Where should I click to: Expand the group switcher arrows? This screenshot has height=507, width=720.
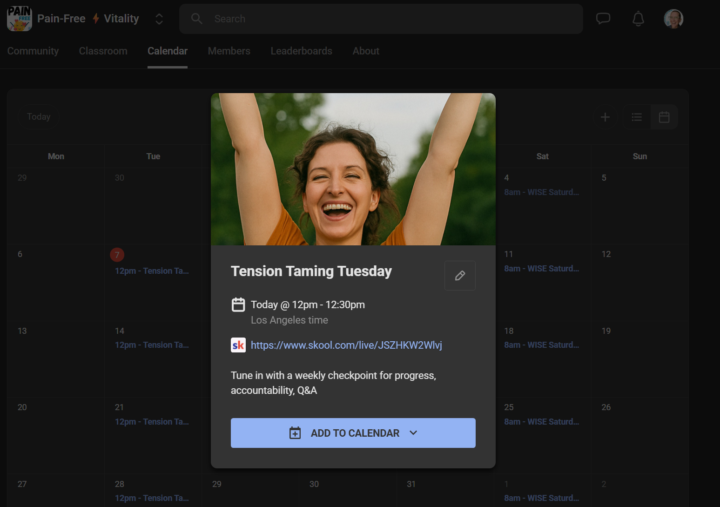coord(158,19)
